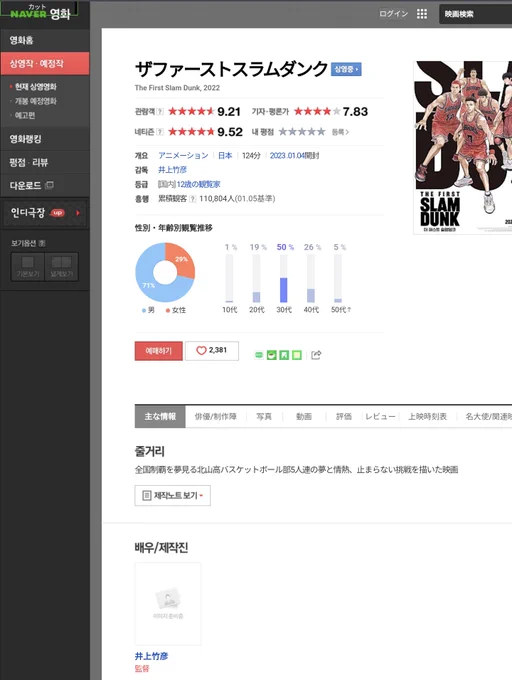Click the popup window icon beside 다운로드
Image resolution: width=512 pixels, height=680 pixels.
pos(49,186)
